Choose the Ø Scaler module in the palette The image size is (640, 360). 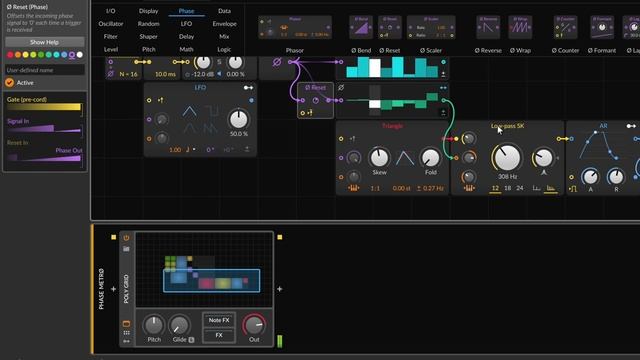[x=431, y=27]
